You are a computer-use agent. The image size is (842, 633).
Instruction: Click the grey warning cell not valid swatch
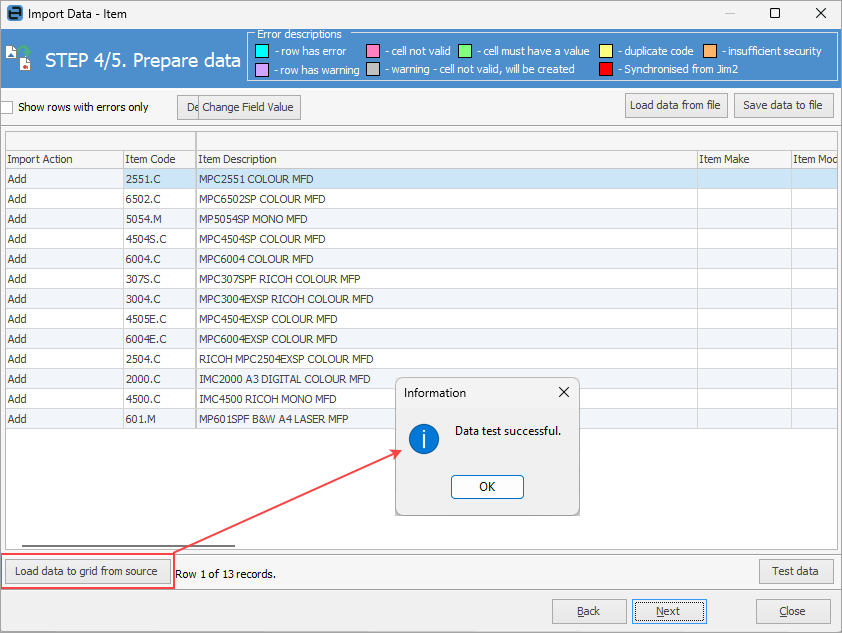click(373, 69)
